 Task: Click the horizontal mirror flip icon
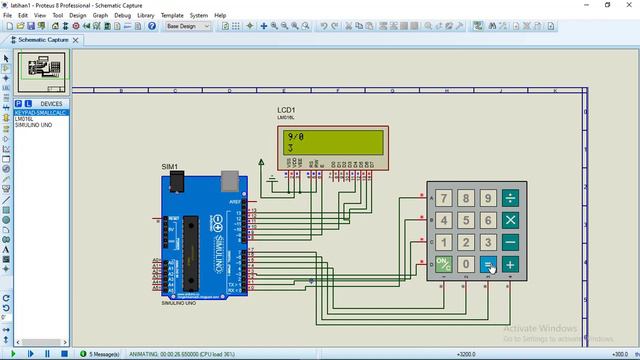point(6,329)
